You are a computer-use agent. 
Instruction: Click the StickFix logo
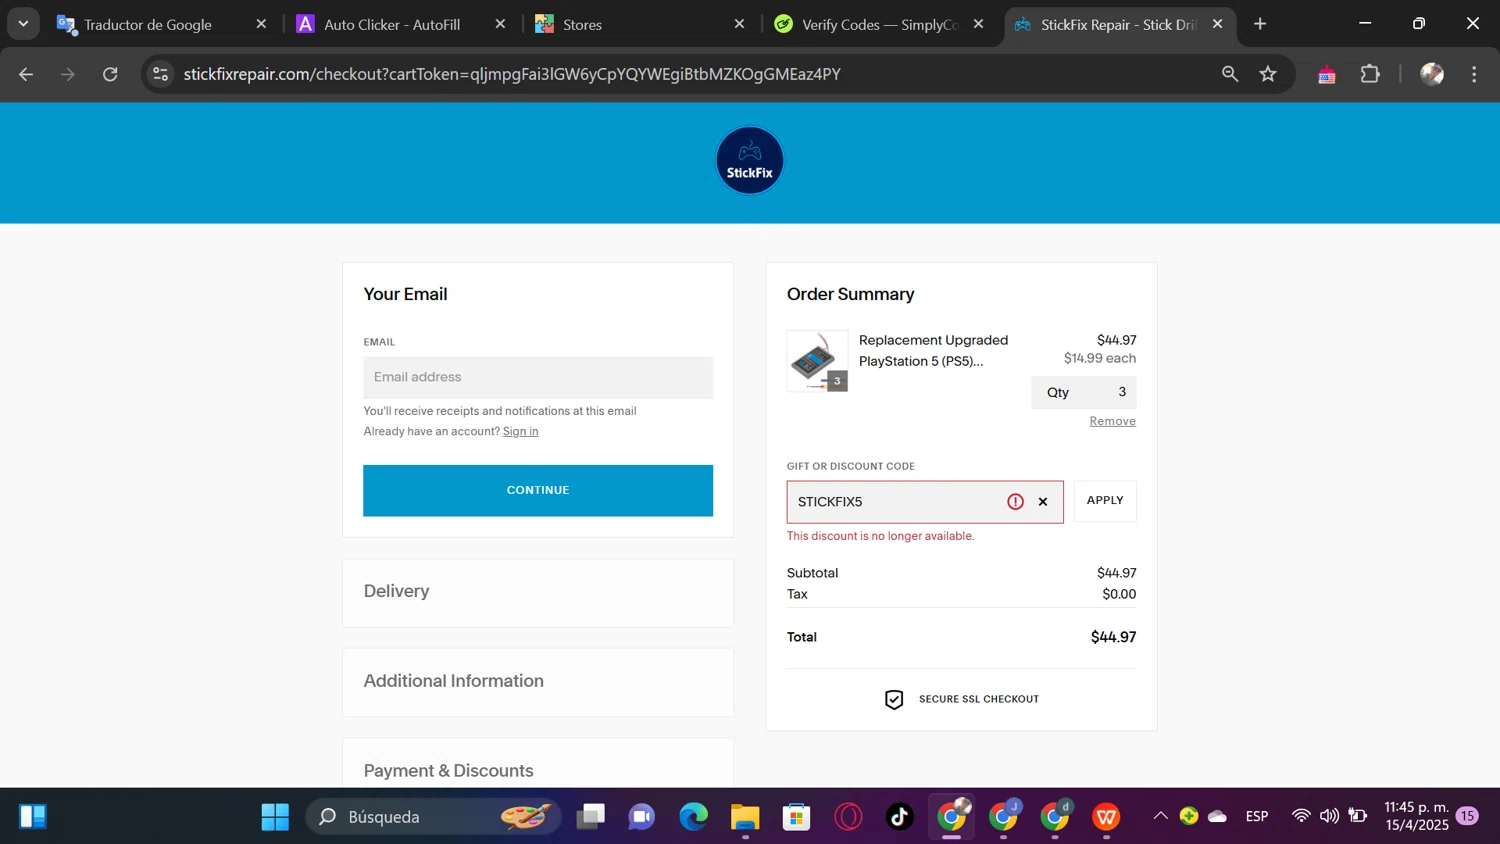[749, 160]
